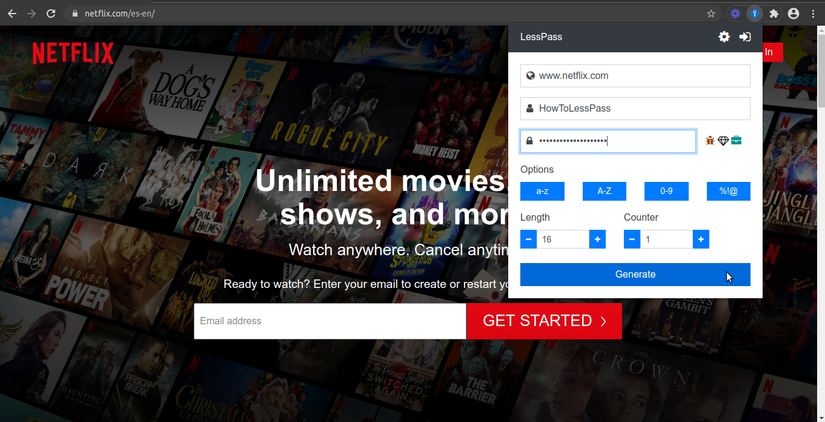
Task: Bookmark this page with star icon
Action: 711,14
